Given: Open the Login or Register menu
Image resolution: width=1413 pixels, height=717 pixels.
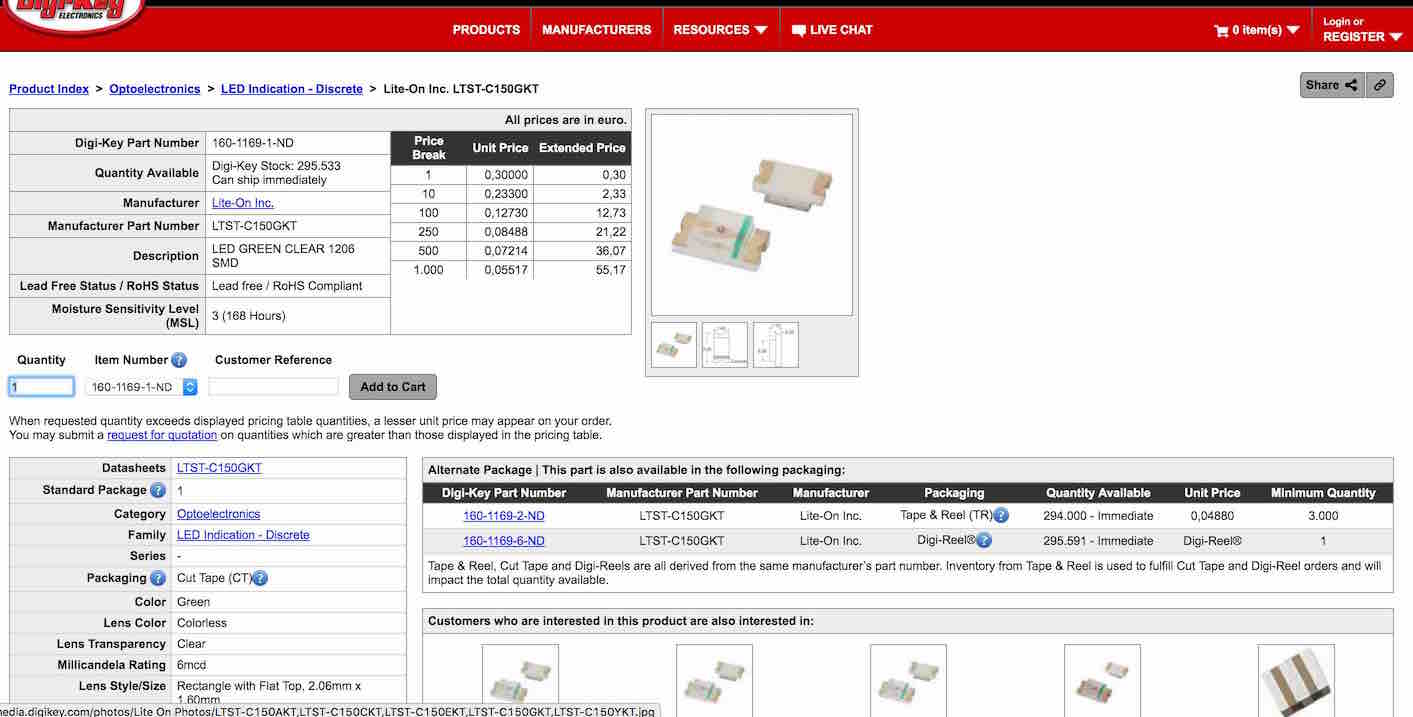Looking at the screenshot, I should 1362,29.
